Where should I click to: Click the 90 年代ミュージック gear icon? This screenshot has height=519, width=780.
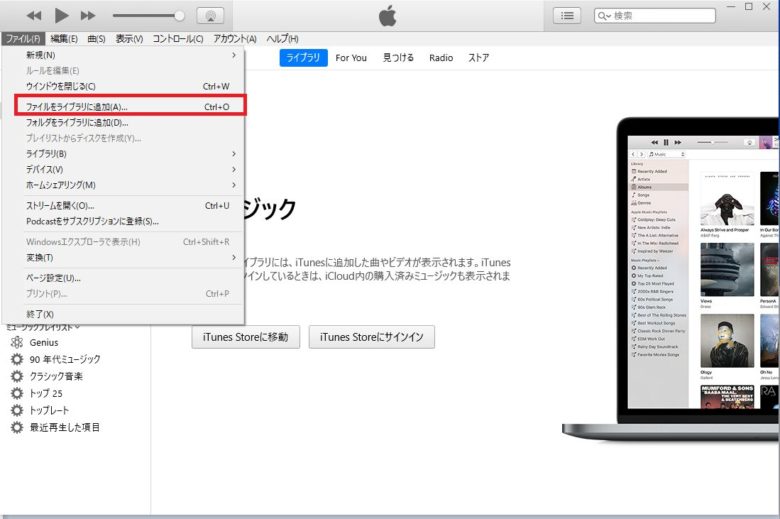tap(17, 359)
